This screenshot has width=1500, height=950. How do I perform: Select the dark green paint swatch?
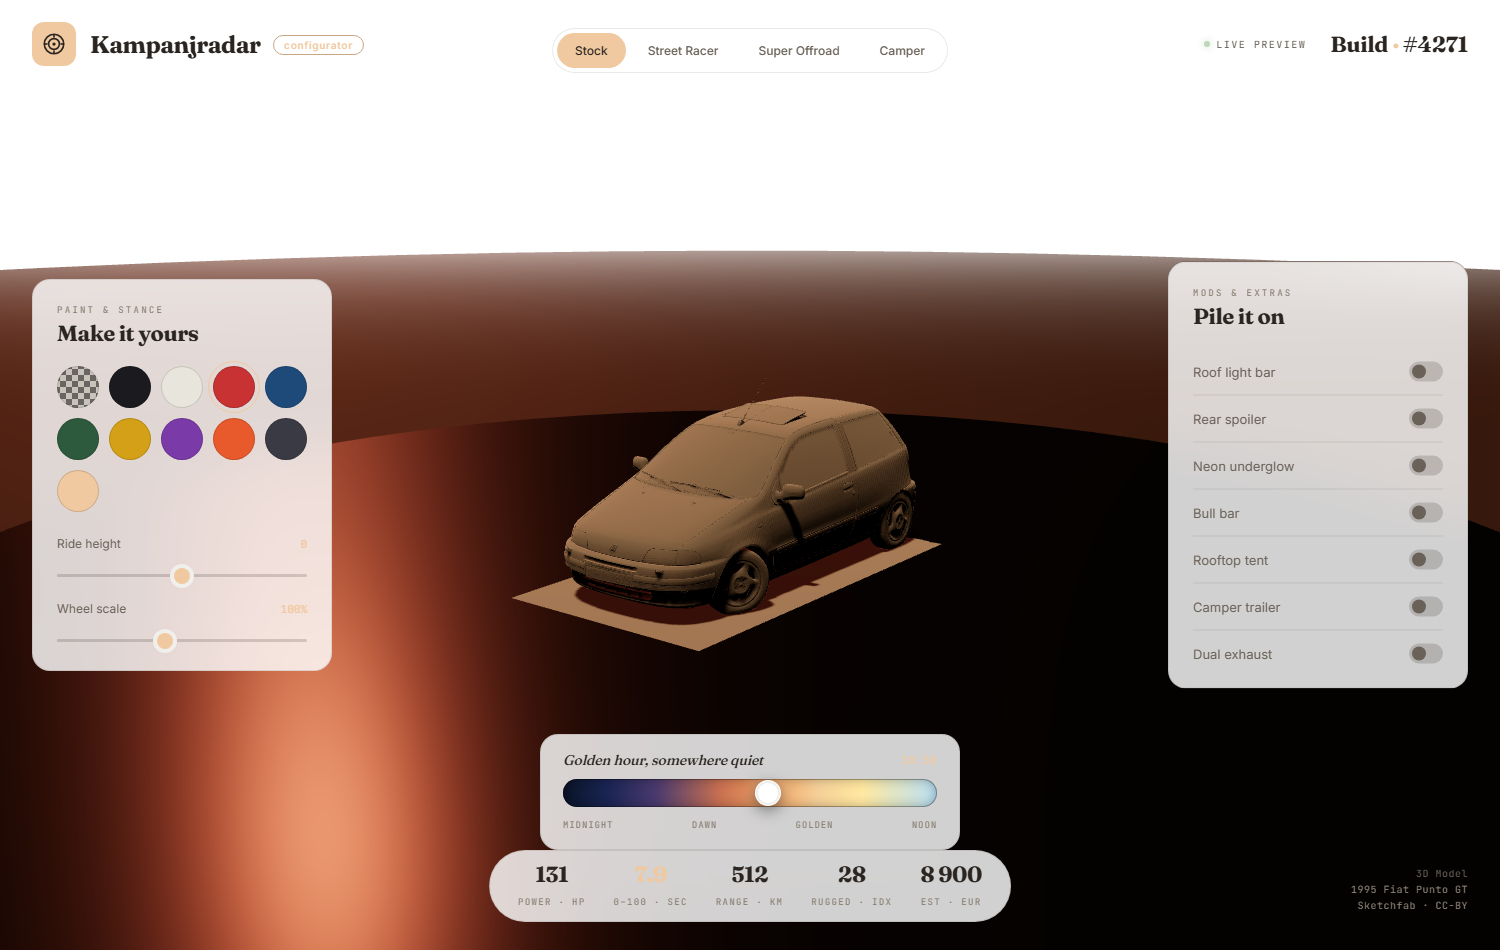pyautogui.click(x=78, y=439)
